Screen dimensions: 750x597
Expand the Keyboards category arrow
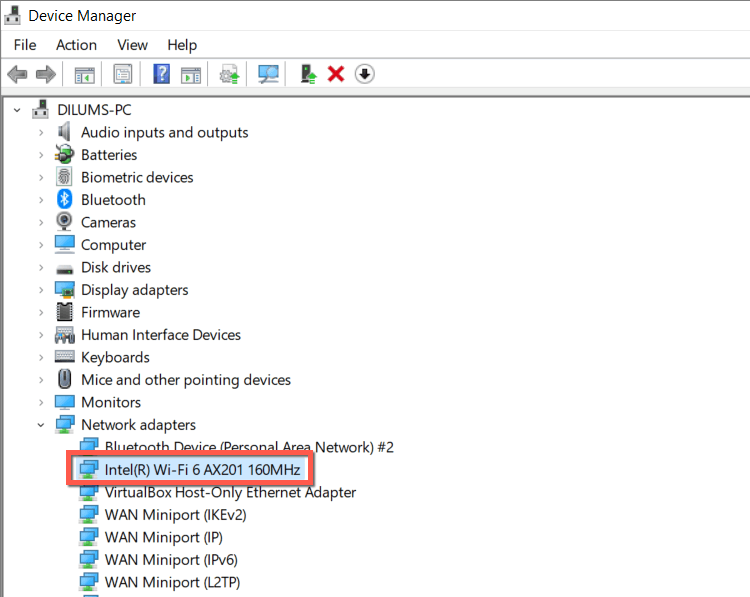pos(41,357)
